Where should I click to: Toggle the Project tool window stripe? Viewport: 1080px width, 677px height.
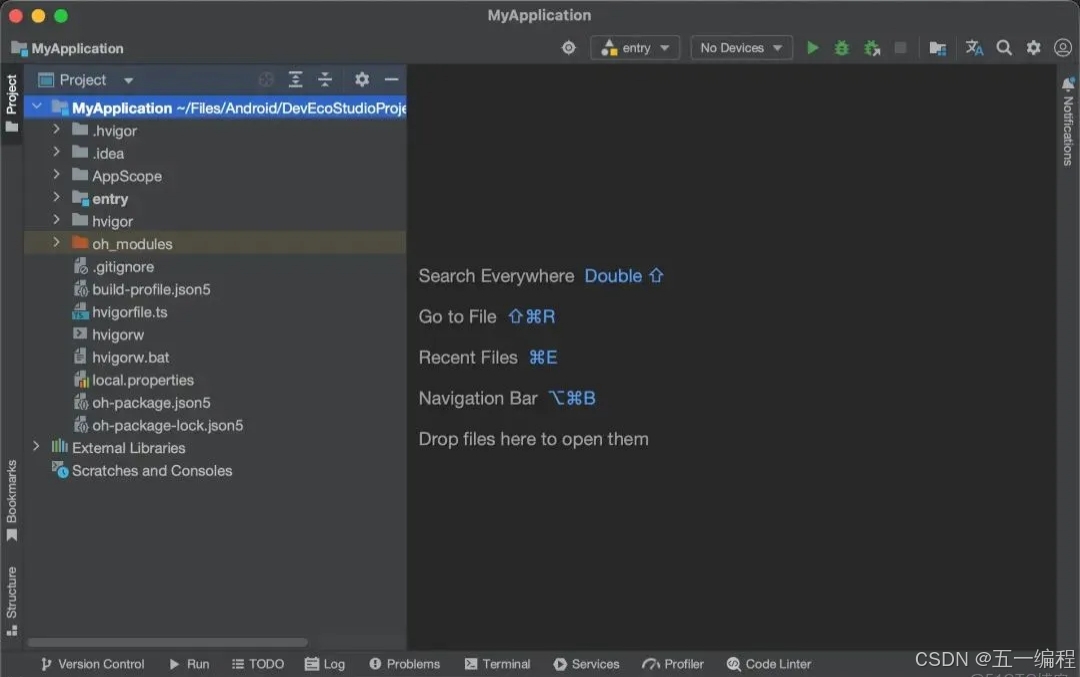(x=12, y=103)
